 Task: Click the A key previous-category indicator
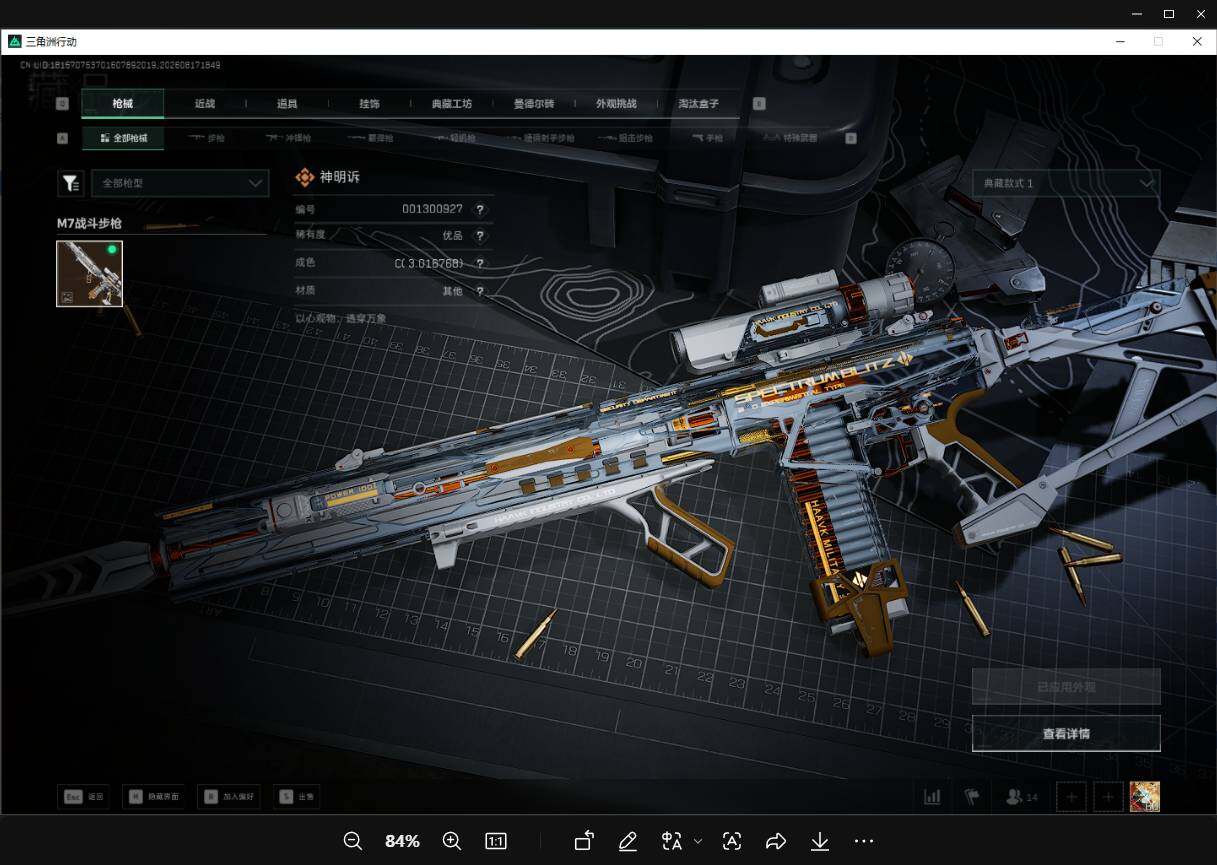(x=63, y=138)
